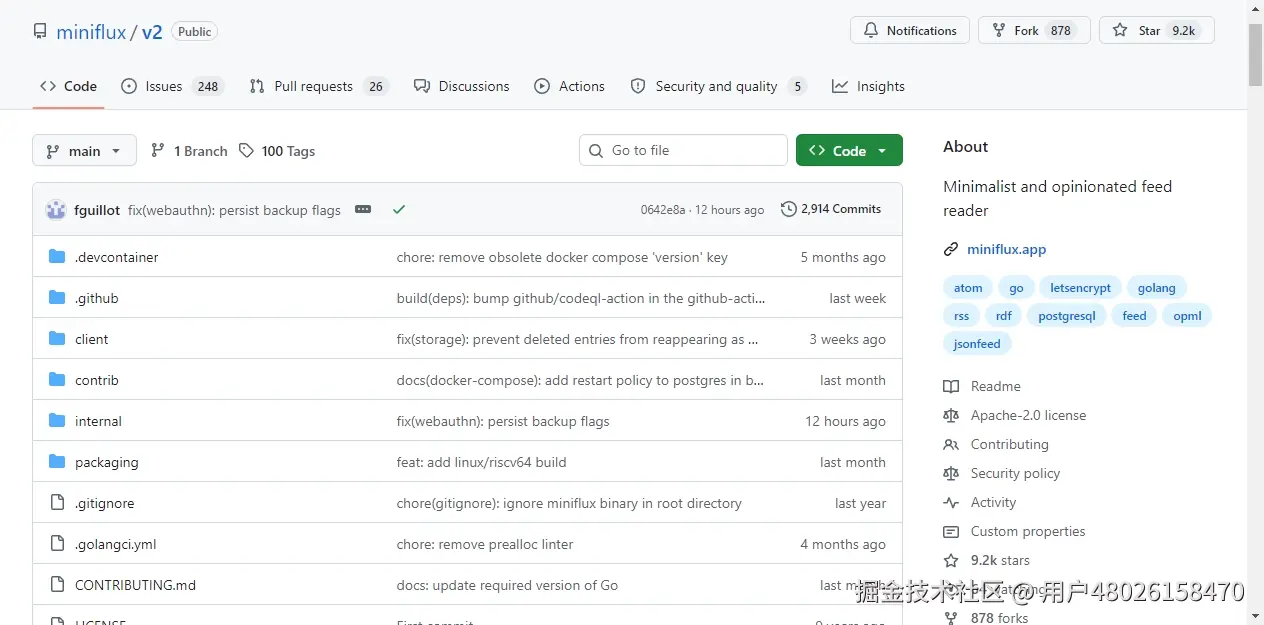The image size is (1264, 625).
Task: Open the Actions tab
Action: 570,86
